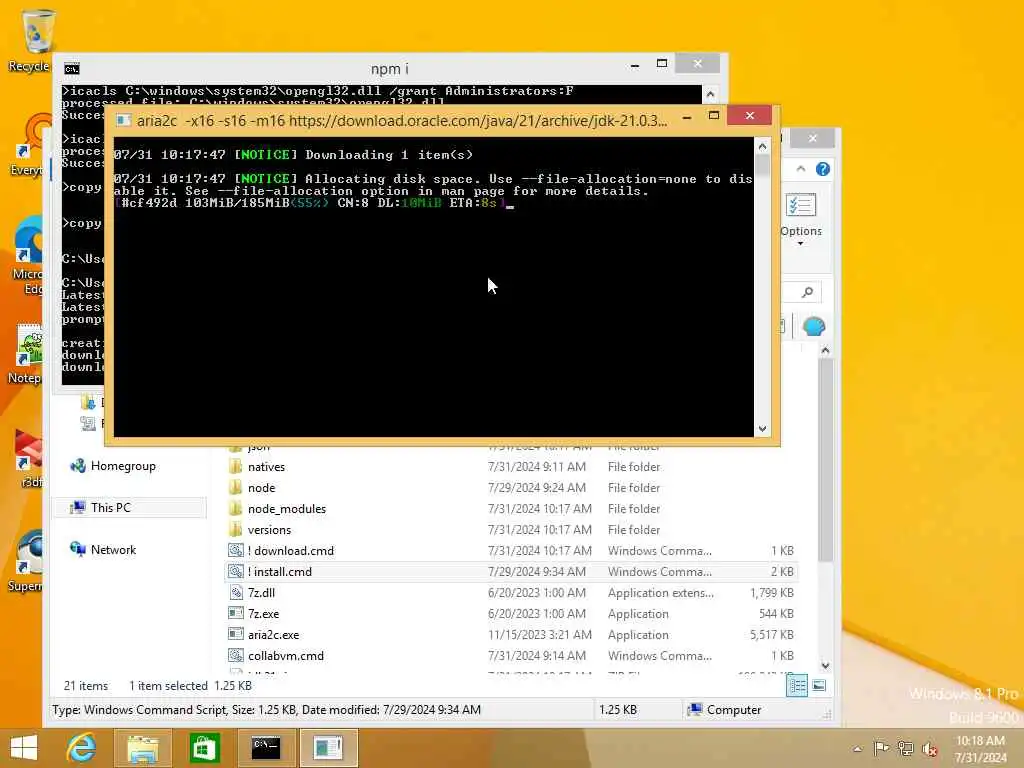Click the collabvm.cmd script icon
The height and width of the screenshot is (768, 1024).
click(236, 655)
